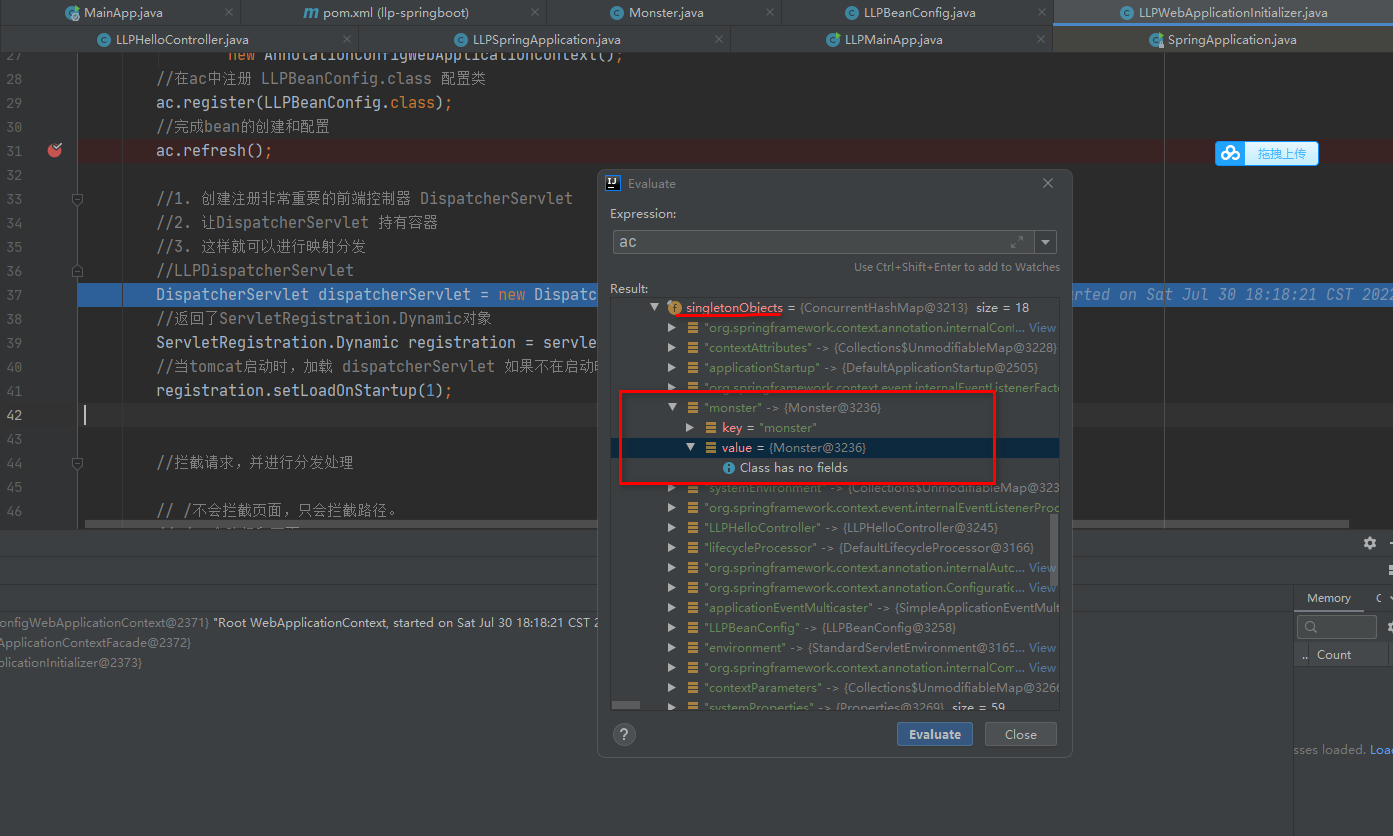This screenshot has height=836, width=1393.
Task: Expand the "applicationStartup" entry
Action: pyautogui.click(x=672, y=367)
